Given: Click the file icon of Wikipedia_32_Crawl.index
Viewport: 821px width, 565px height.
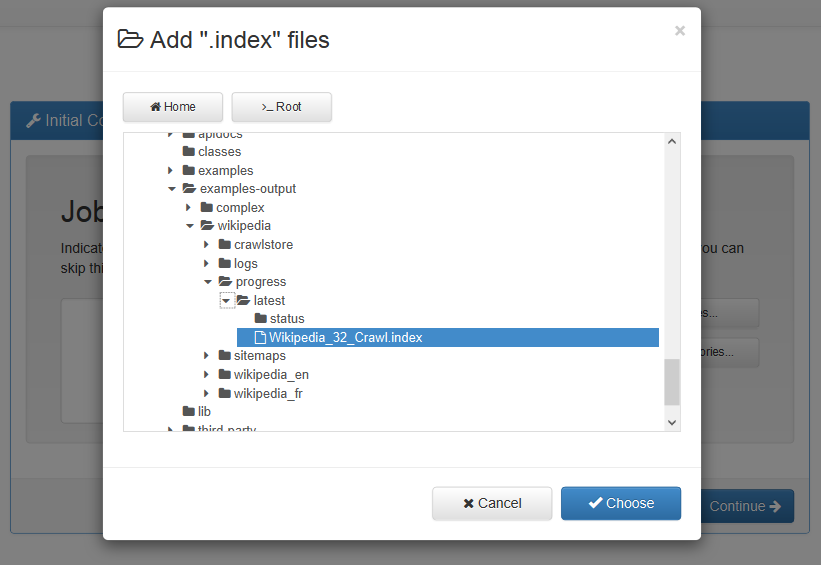Looking at the screenshot, I should pyautogui.click(x=260, y=338).
